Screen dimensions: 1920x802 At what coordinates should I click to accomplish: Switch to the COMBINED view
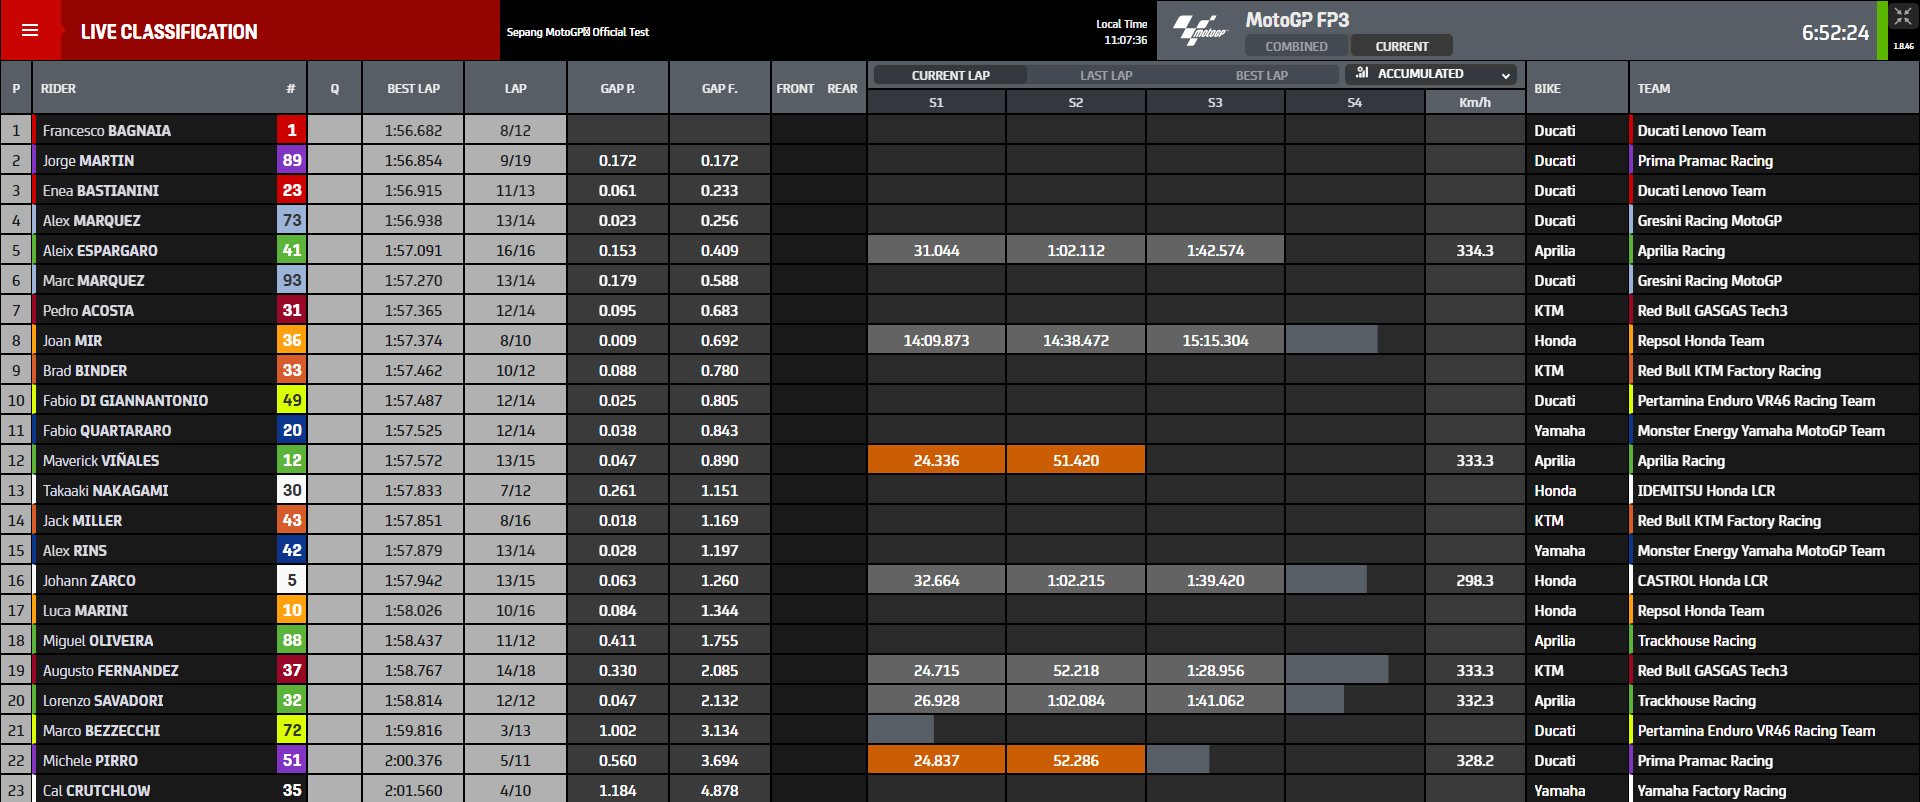1296,46
